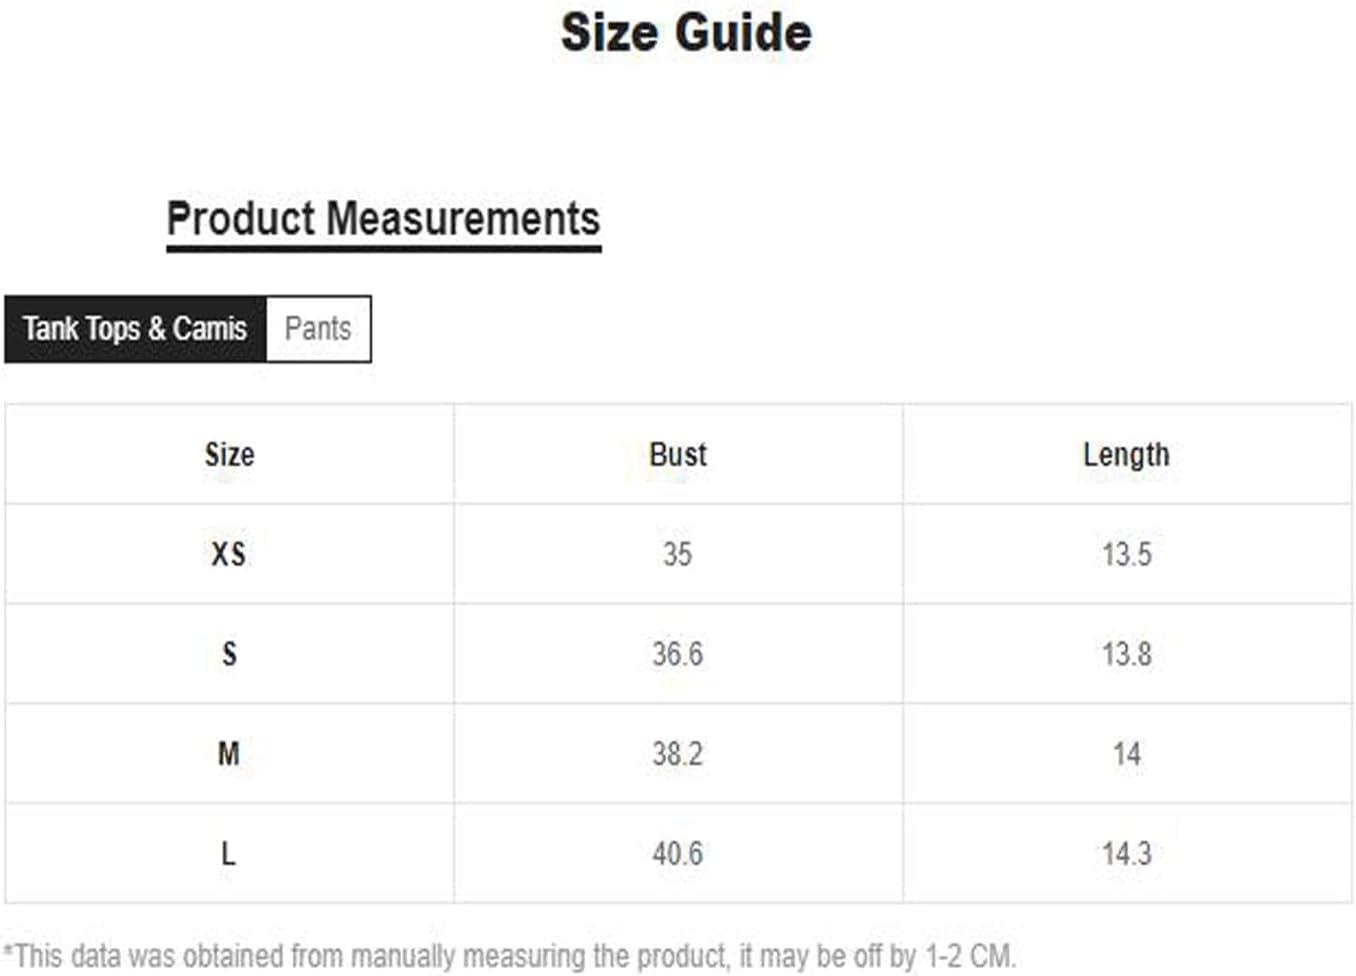Click the M size row label
Viewport: 1356px width, 976px height.
[x=229, y=753]
